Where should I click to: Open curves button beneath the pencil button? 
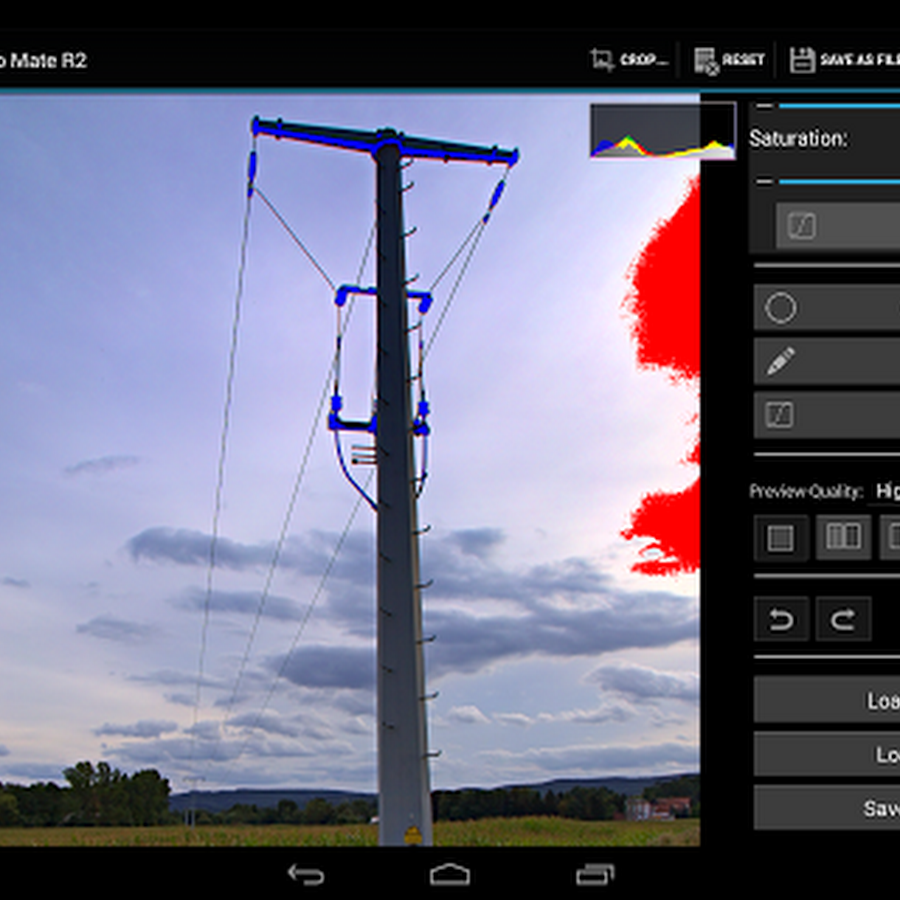point(827,415)
